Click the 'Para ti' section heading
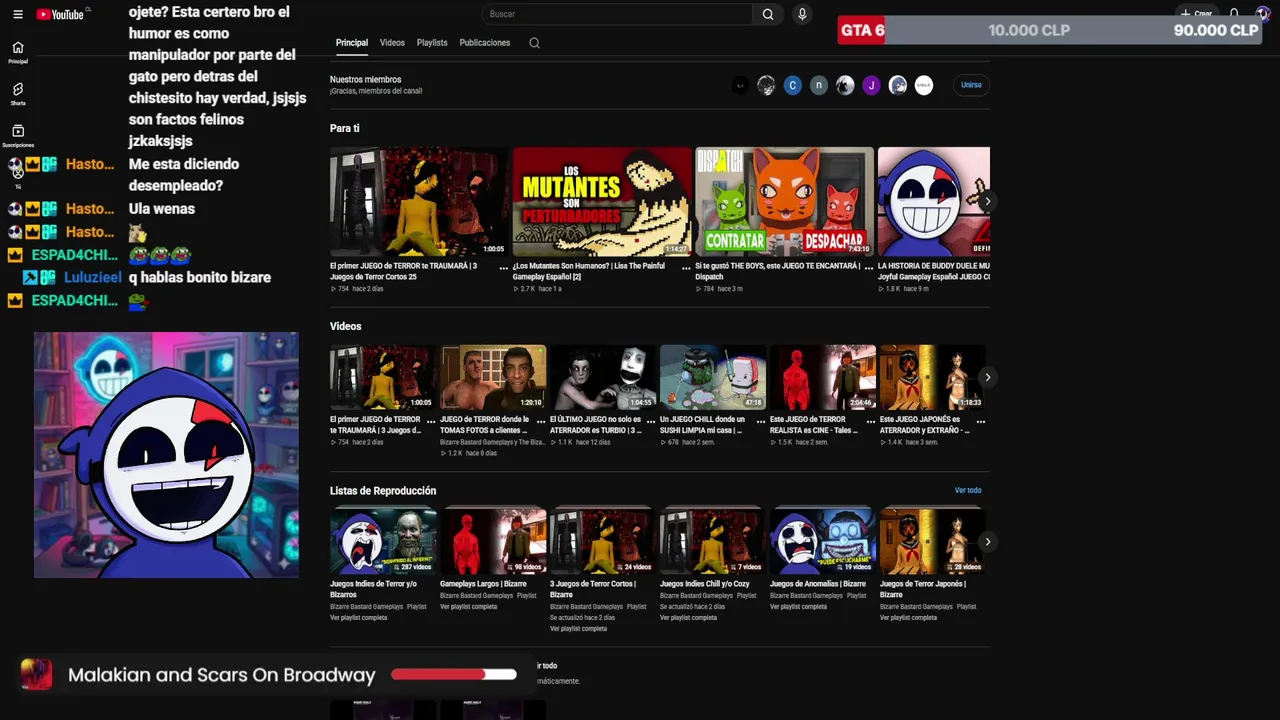The width and height of the screenshot is (1280, 720). click(x=345, y=129)
